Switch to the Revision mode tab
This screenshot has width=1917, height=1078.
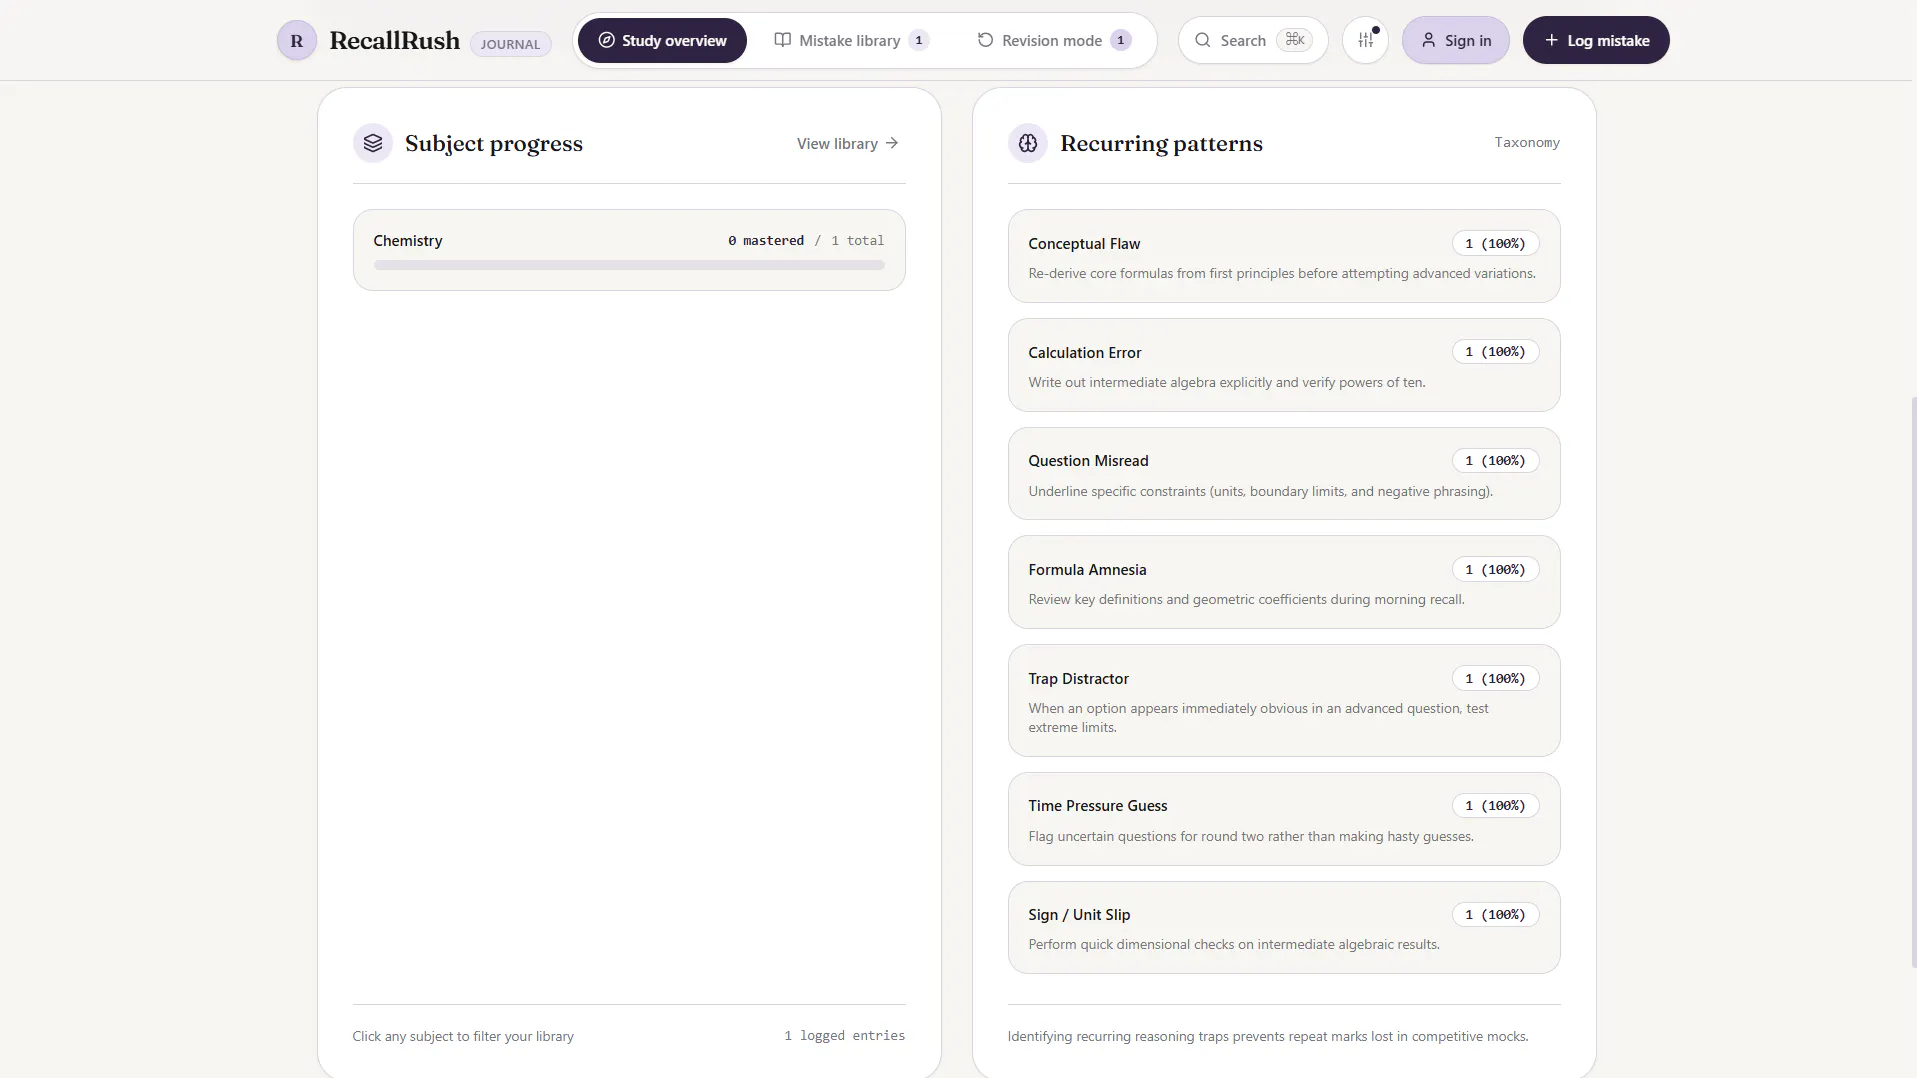1054,41
